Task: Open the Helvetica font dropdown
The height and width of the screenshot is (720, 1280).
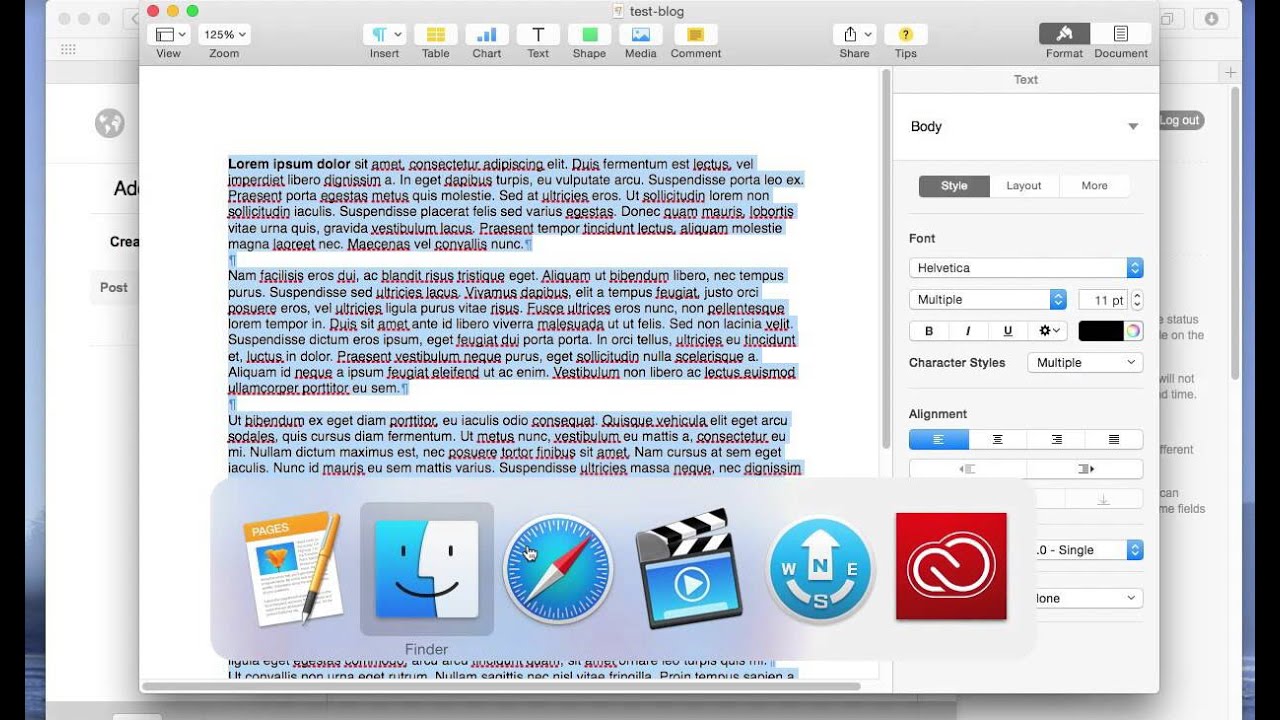Action: point(1026,268)
